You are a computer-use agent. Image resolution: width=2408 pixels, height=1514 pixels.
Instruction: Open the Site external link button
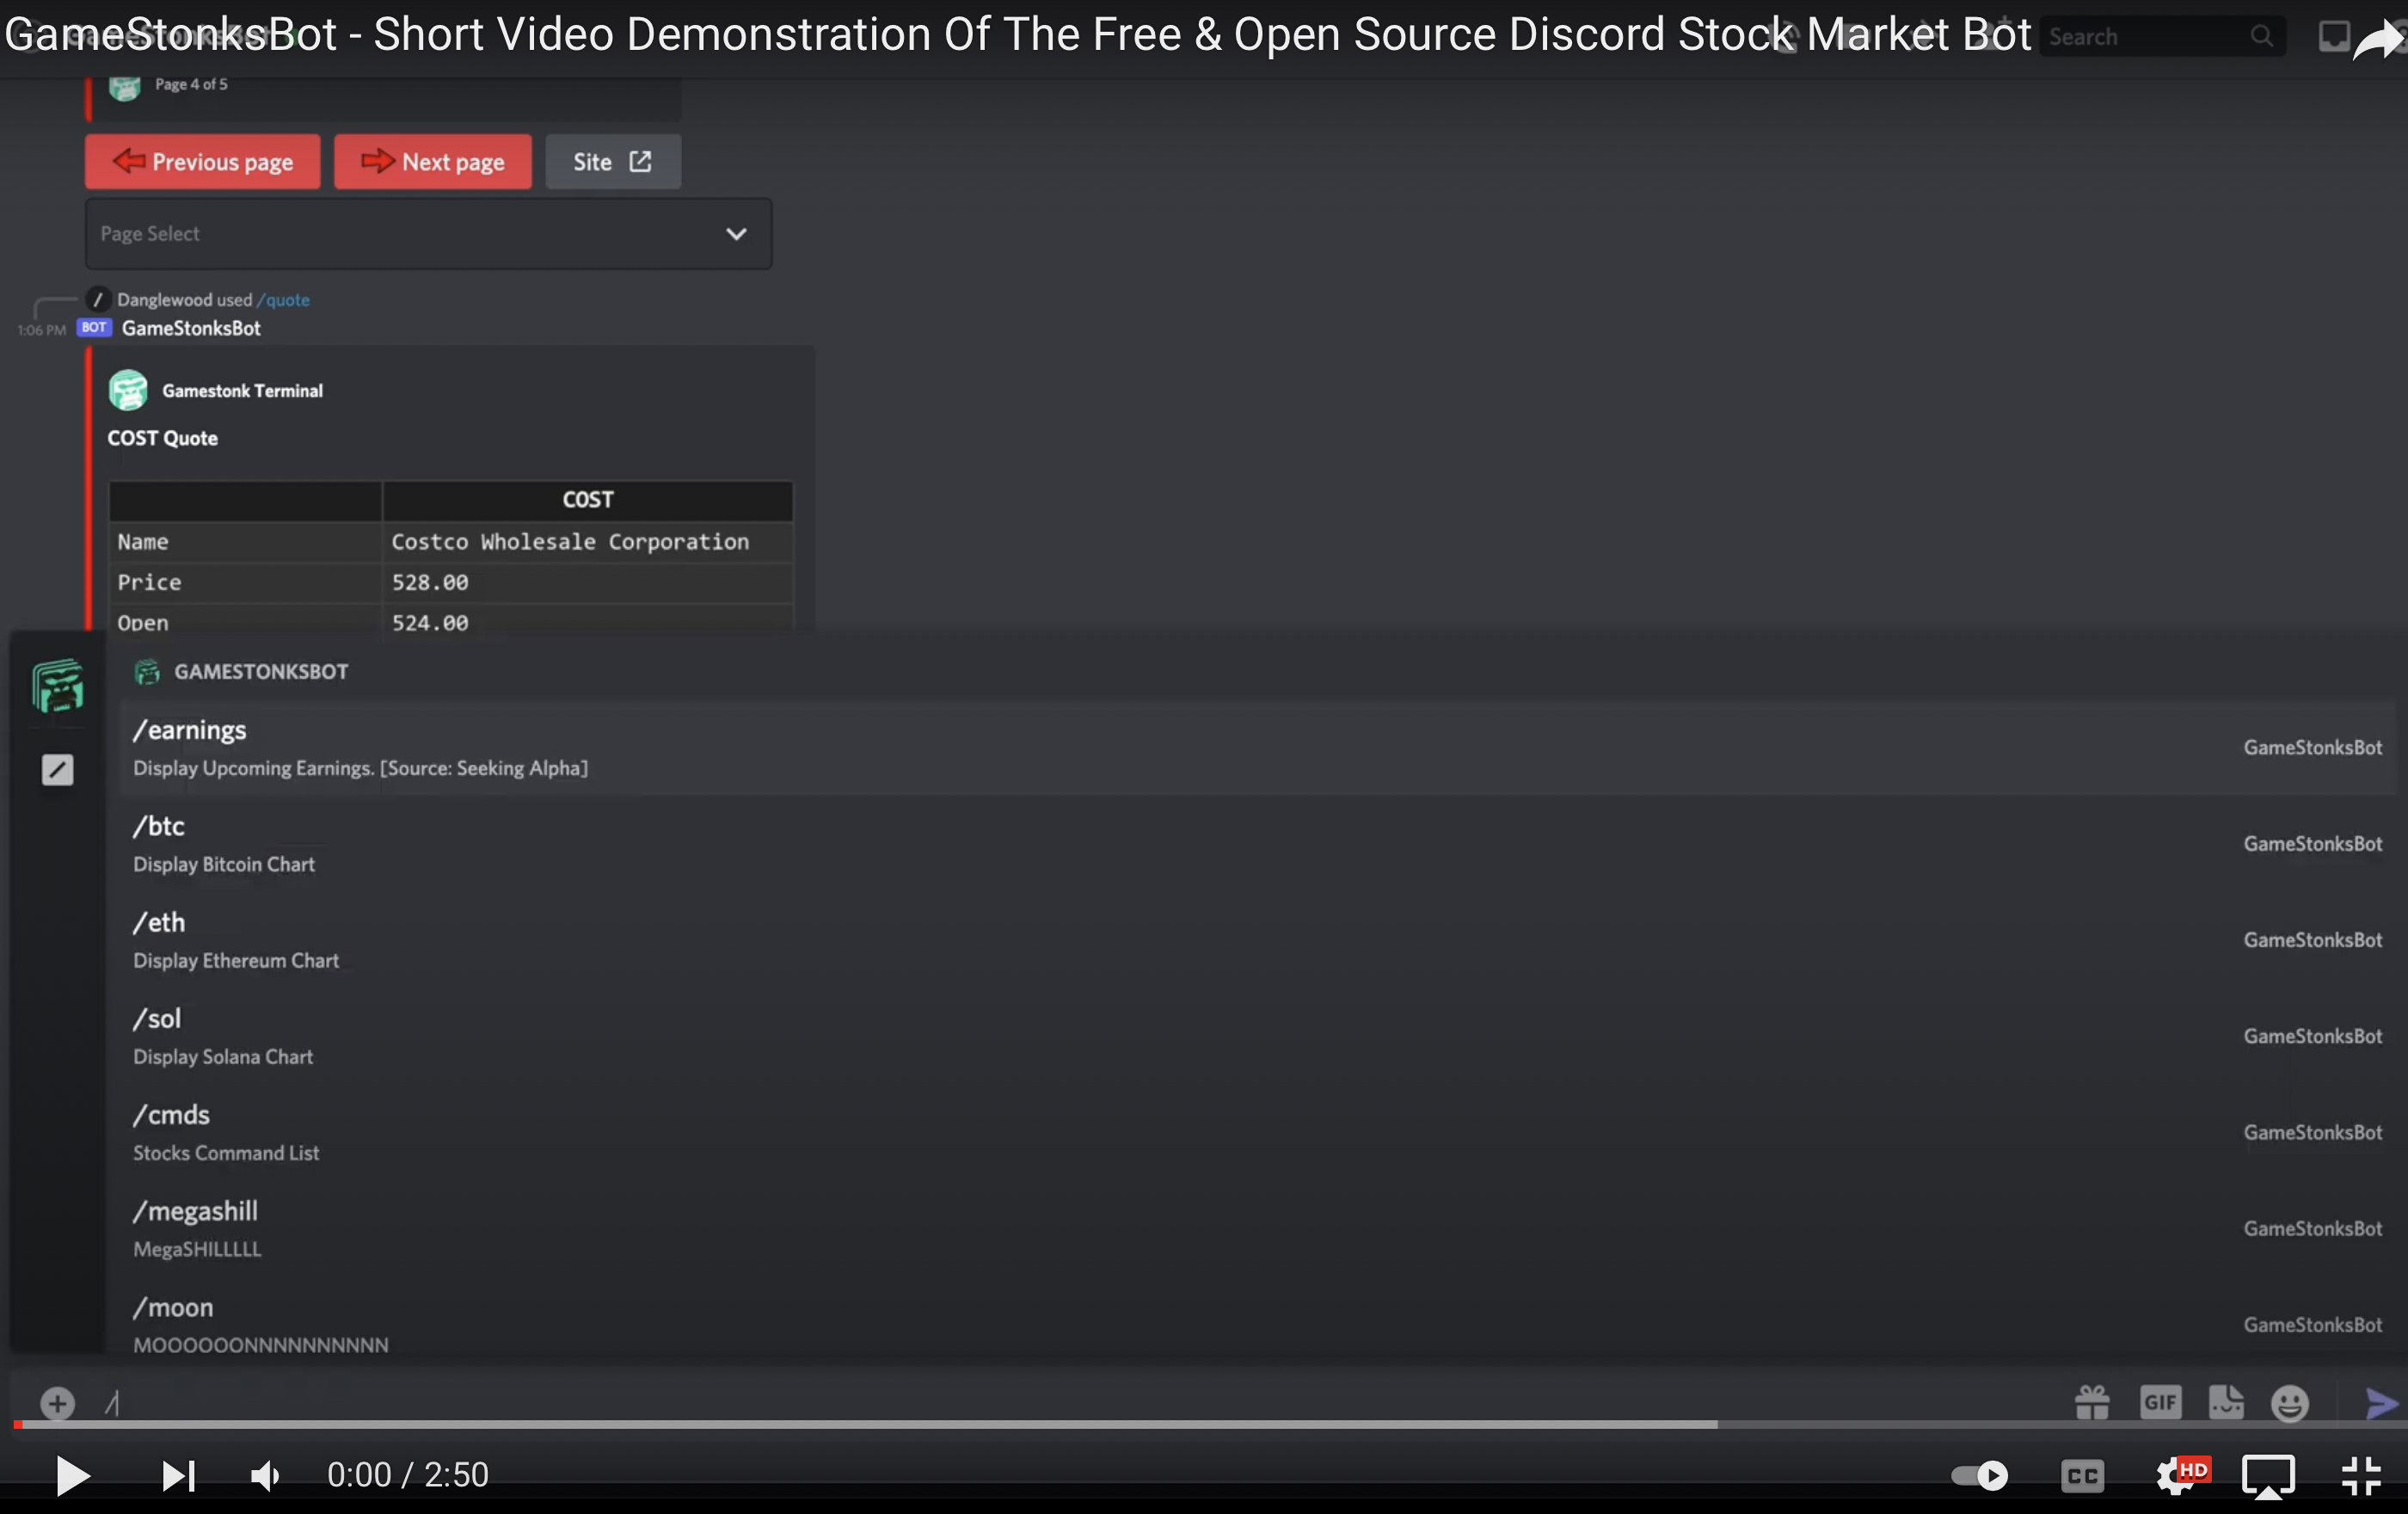coord(613,162)
